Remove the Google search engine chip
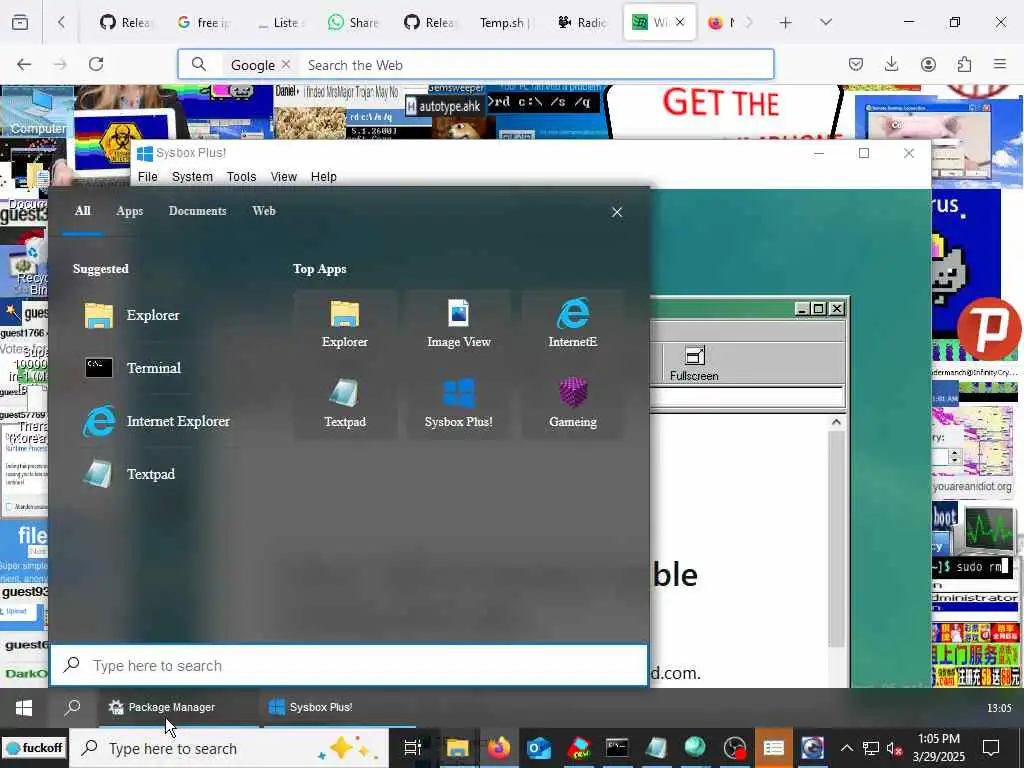The image size is (1024, 768). click(285, 65)
